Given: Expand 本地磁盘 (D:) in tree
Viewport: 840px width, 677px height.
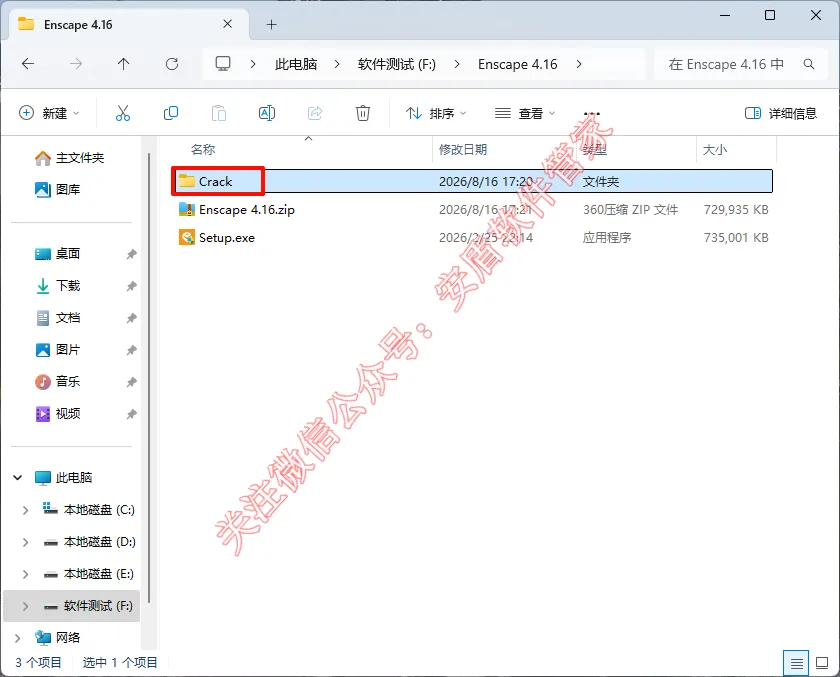Looking at the screenshot, I should tap(25, 542).
